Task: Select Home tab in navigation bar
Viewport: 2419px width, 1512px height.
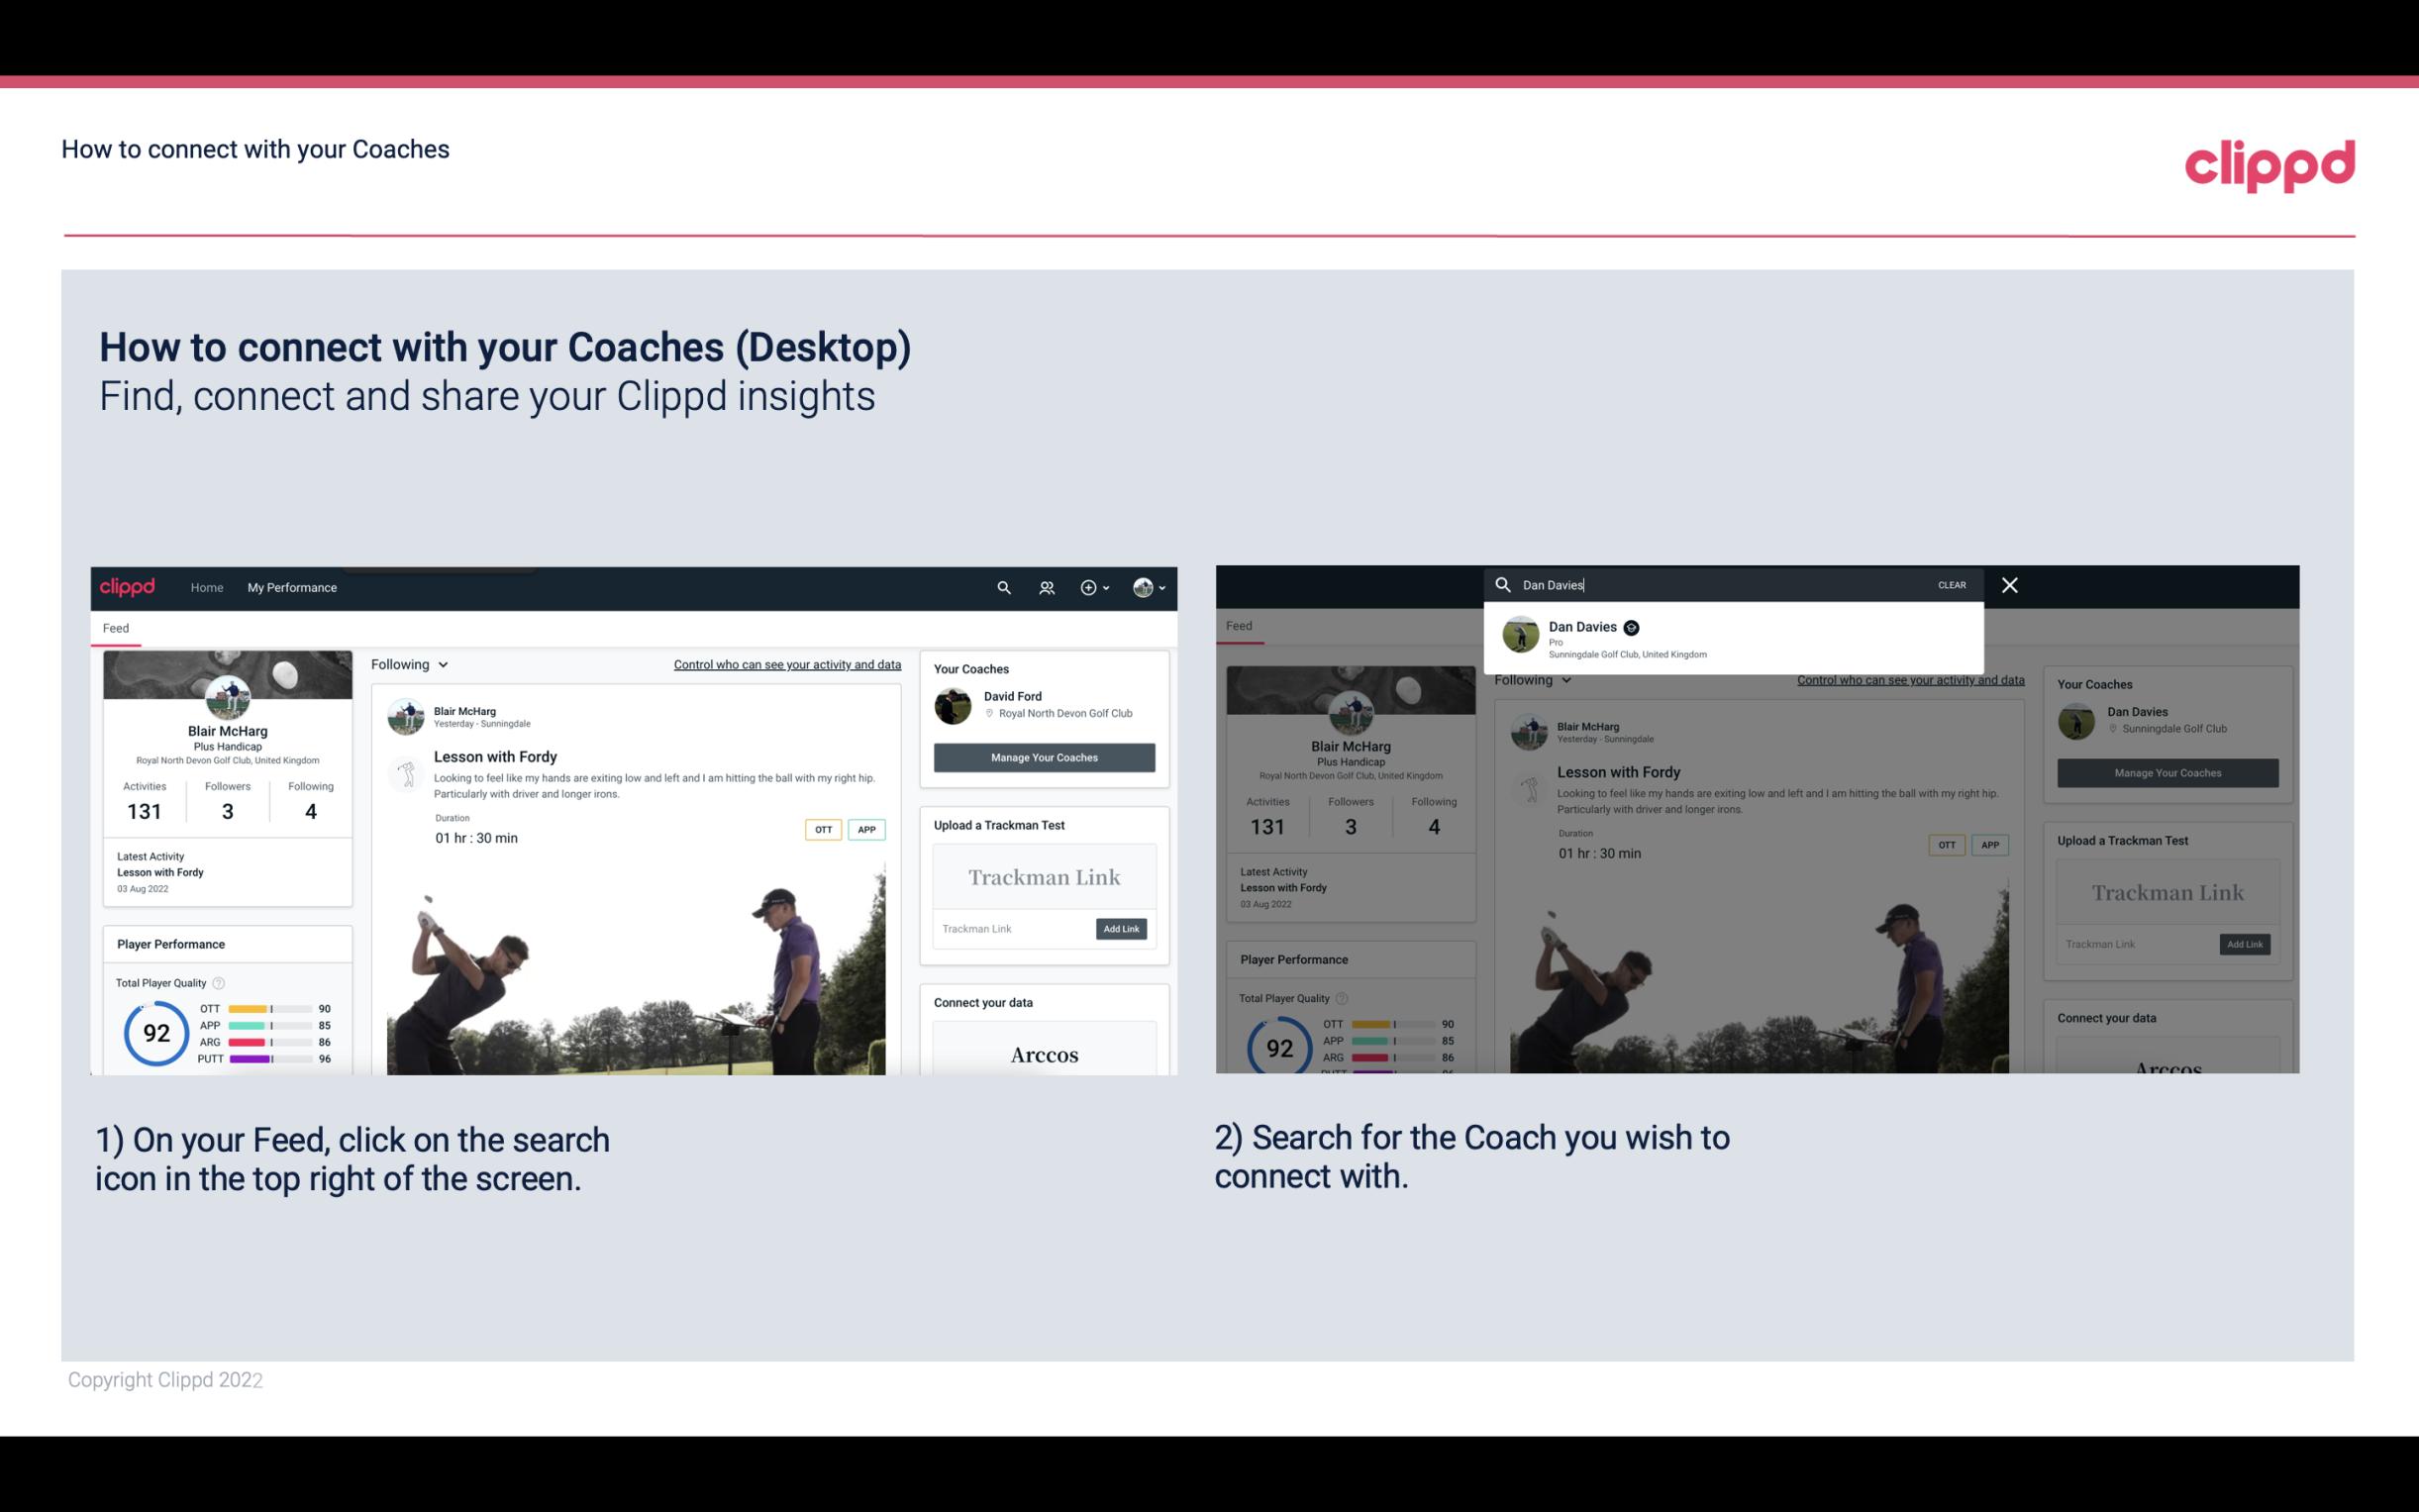Action: (206, 587)
